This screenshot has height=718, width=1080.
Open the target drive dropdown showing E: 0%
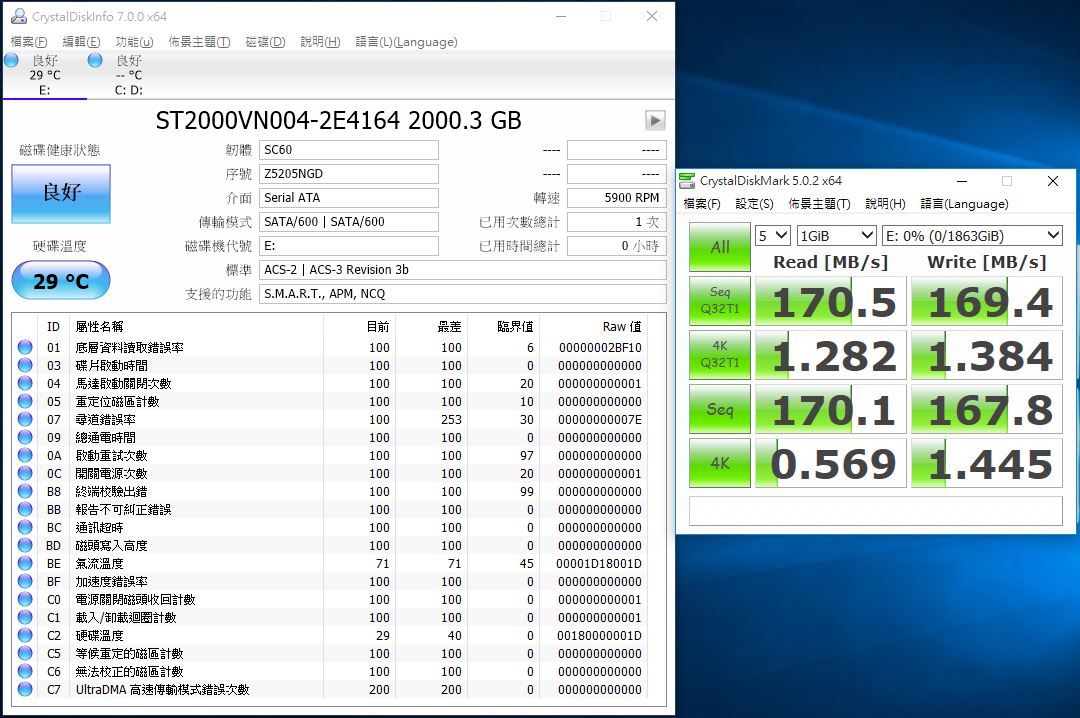972,236
